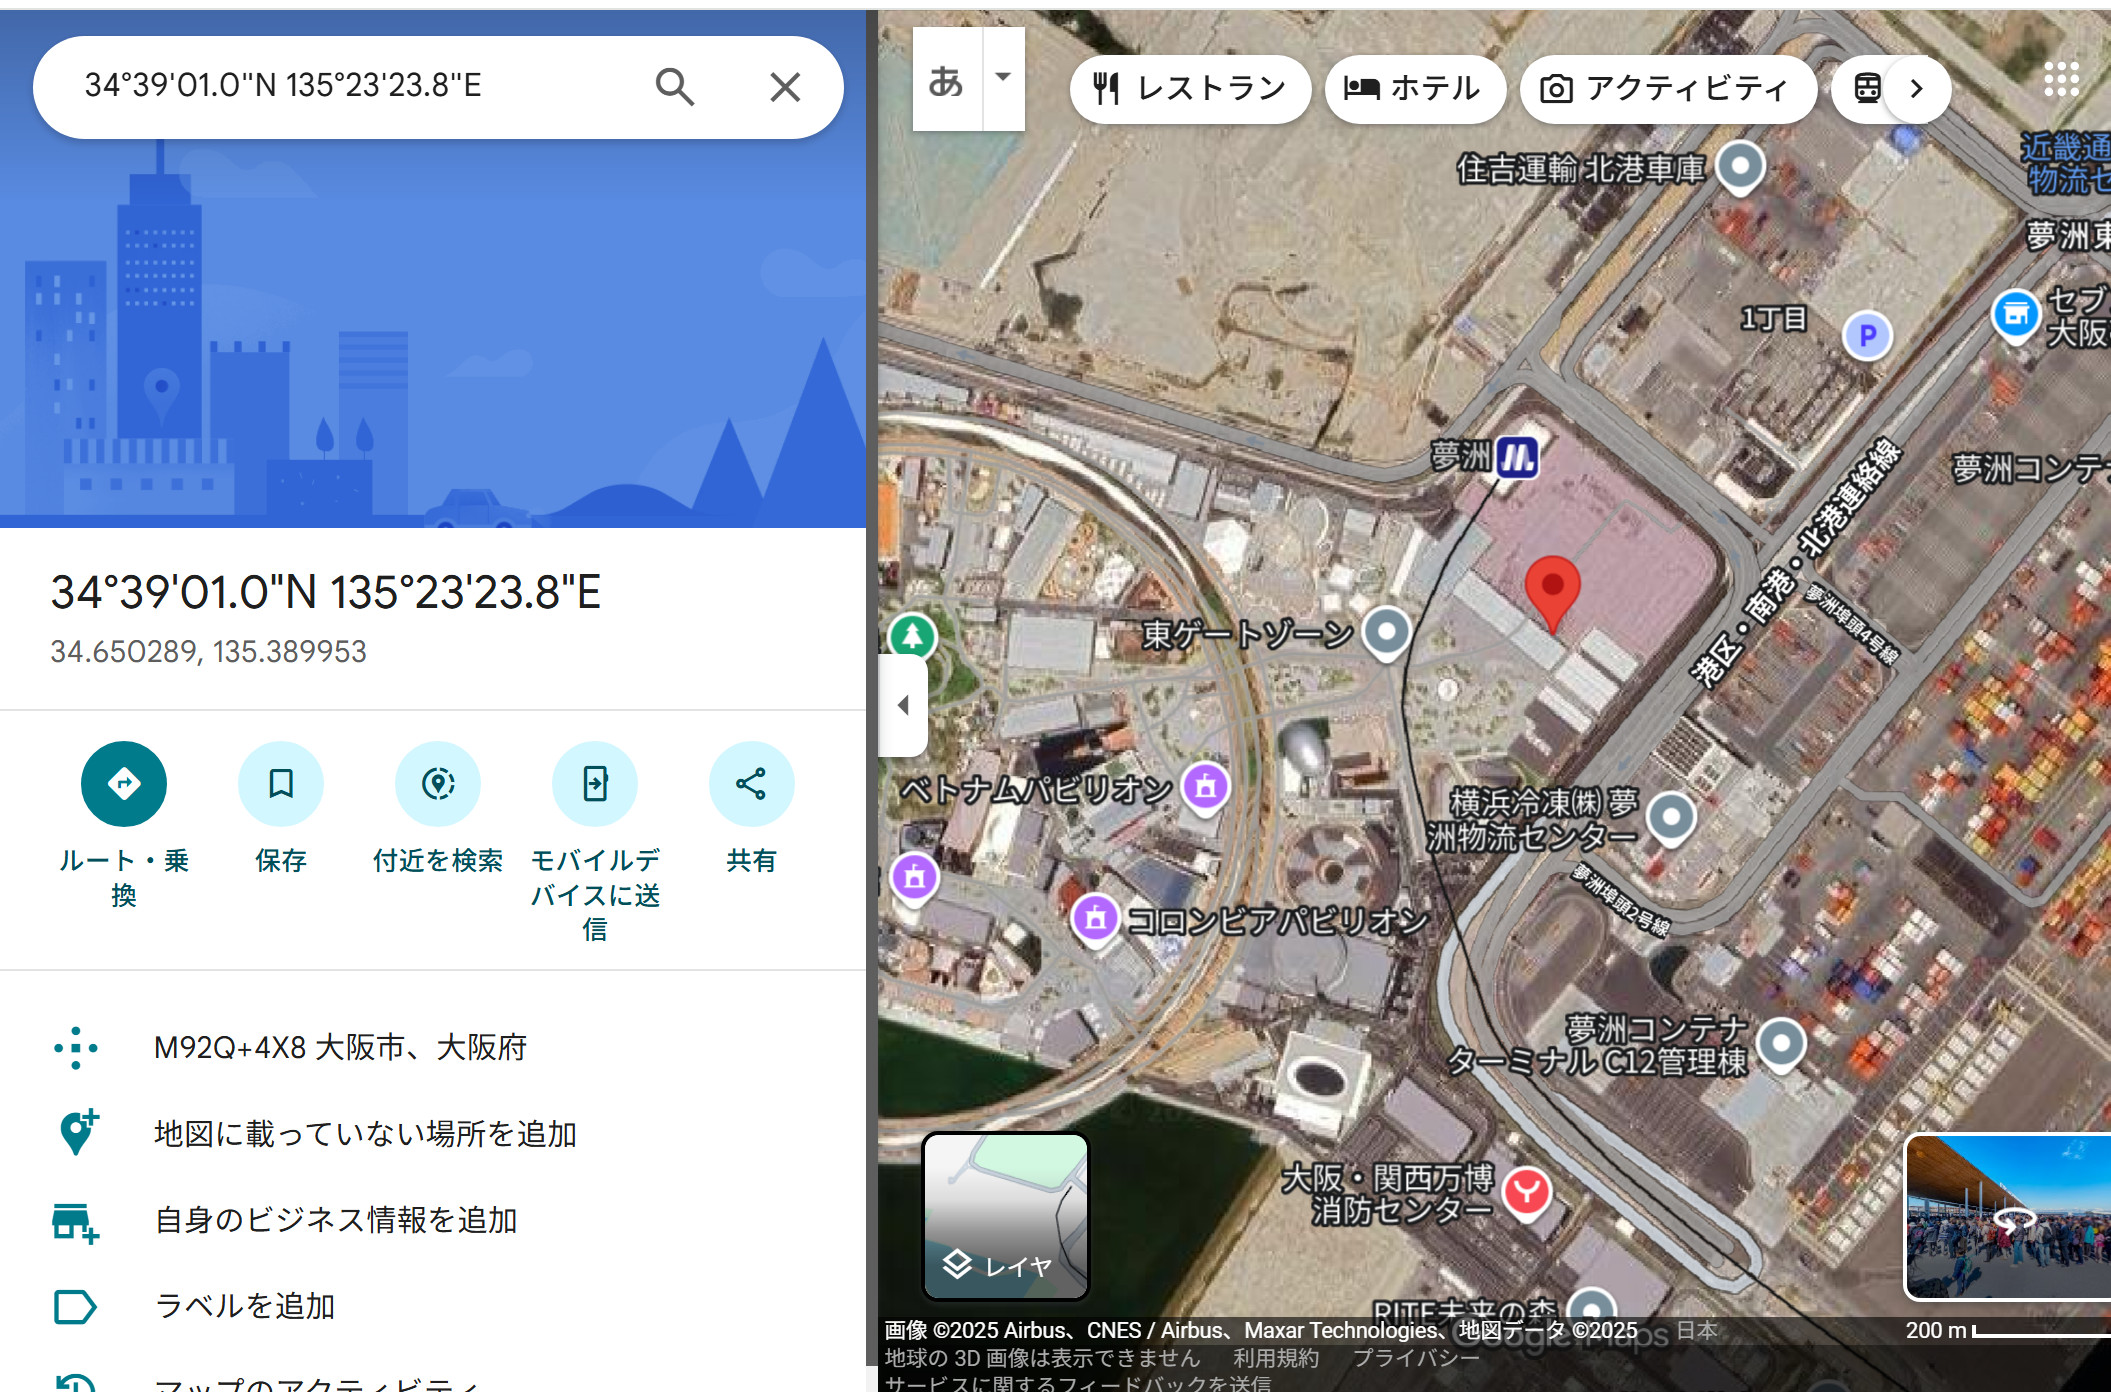The height and width of the screenshot is (1392, 2111).
Task: Open the Street View photo thumbnail
Action: [x=2010, y=1216]
